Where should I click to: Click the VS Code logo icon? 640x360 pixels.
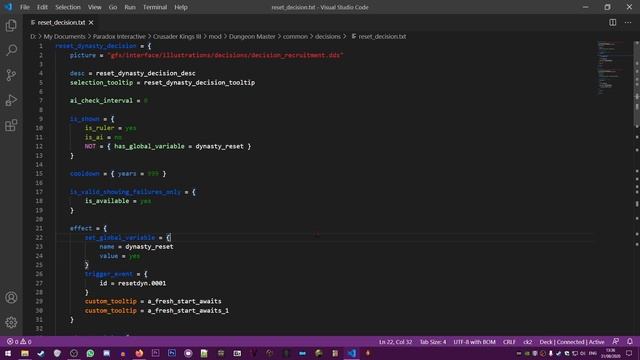[8, 7]
